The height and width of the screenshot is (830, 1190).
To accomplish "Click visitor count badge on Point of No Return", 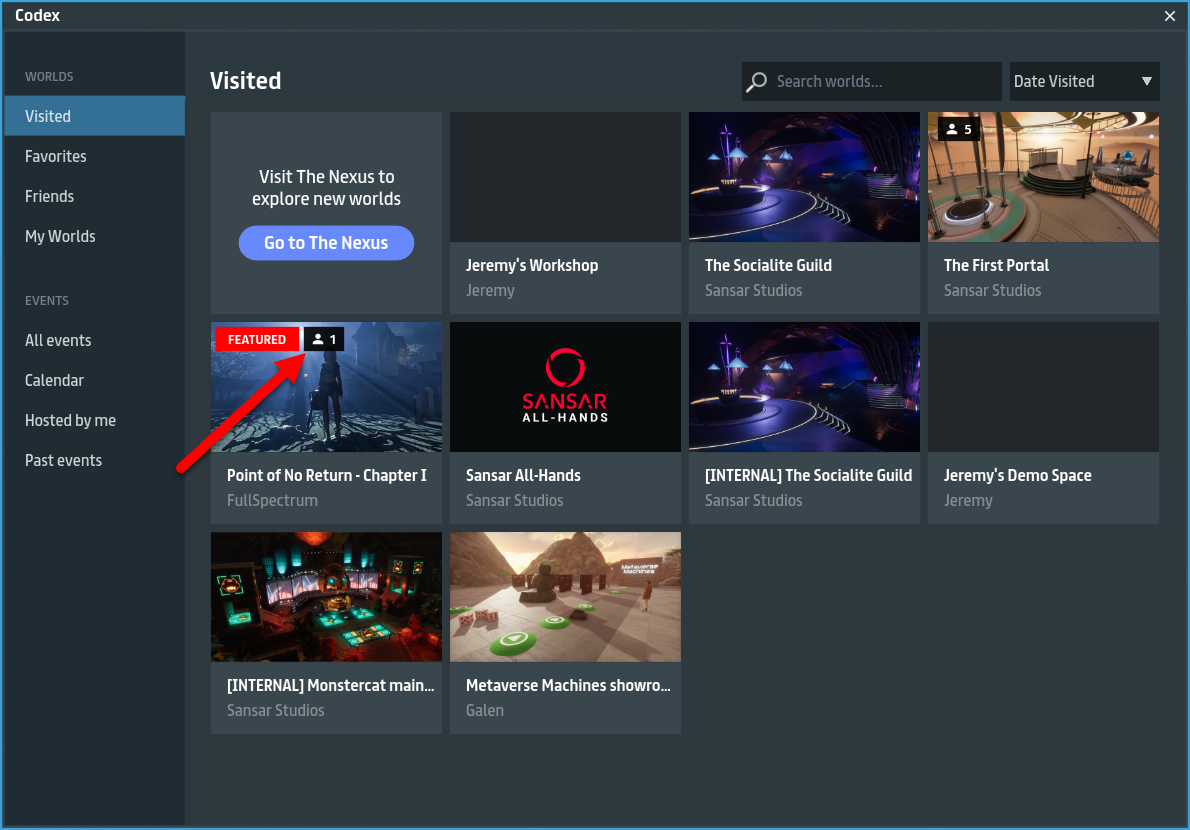I will (324, 340).
